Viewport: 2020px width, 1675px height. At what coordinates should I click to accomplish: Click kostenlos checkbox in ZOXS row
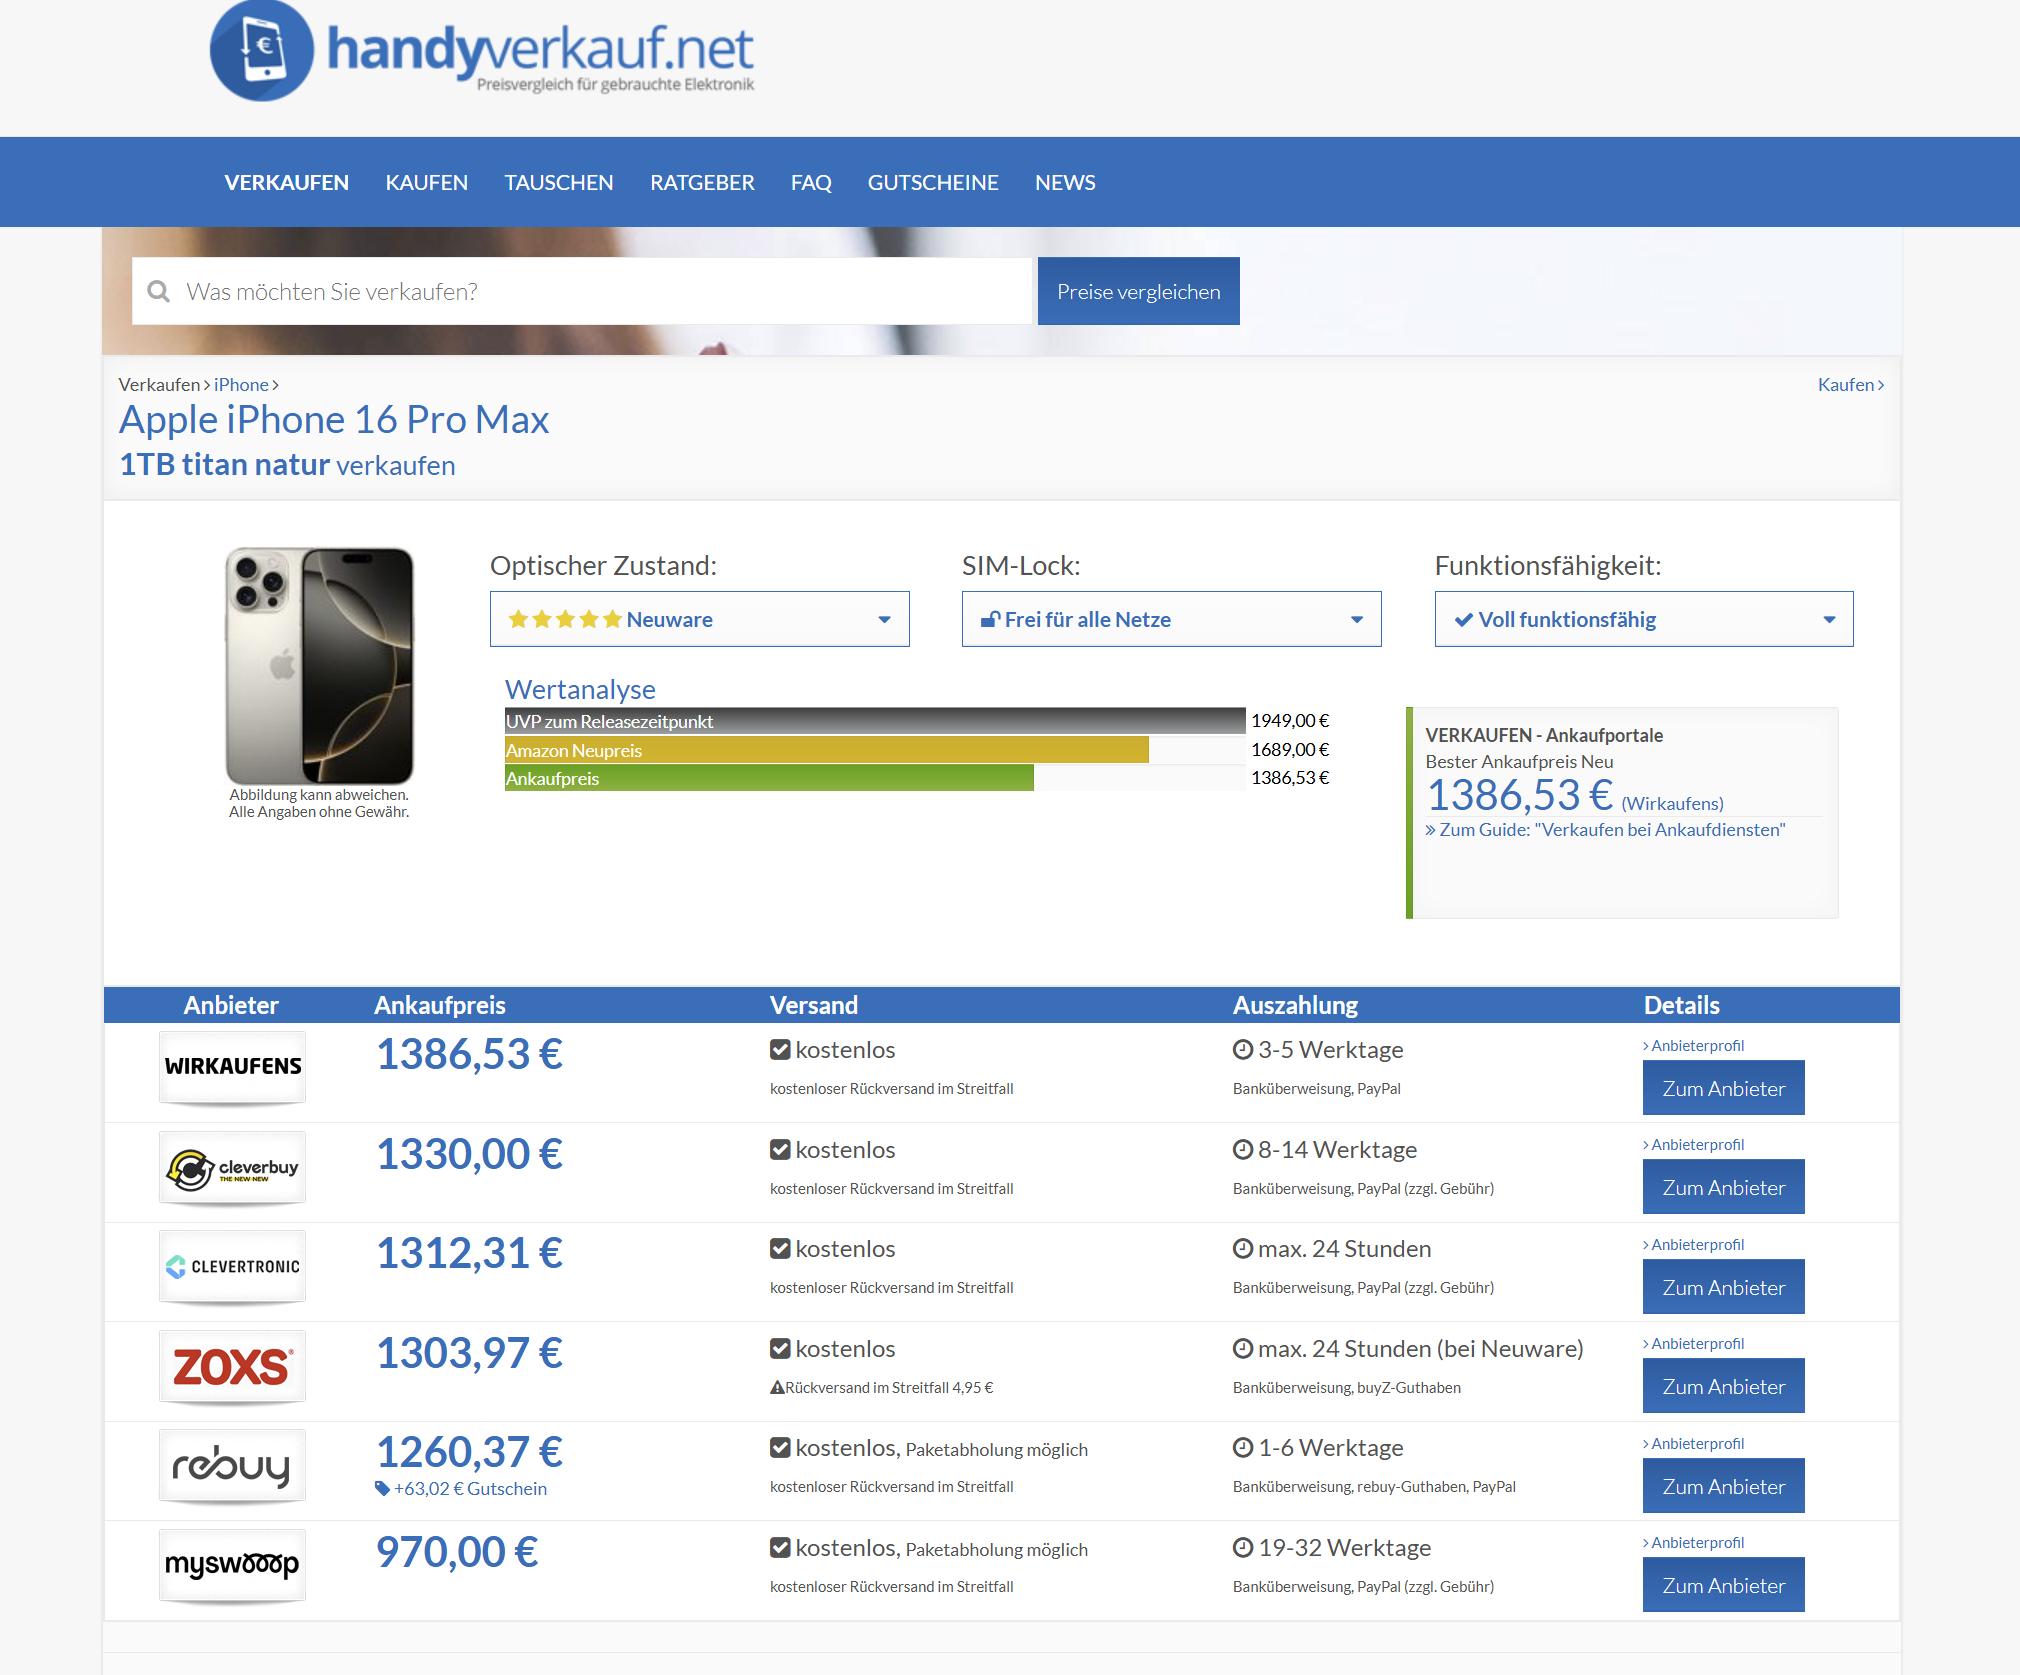pyautogui.click(x=780, y=1349)
